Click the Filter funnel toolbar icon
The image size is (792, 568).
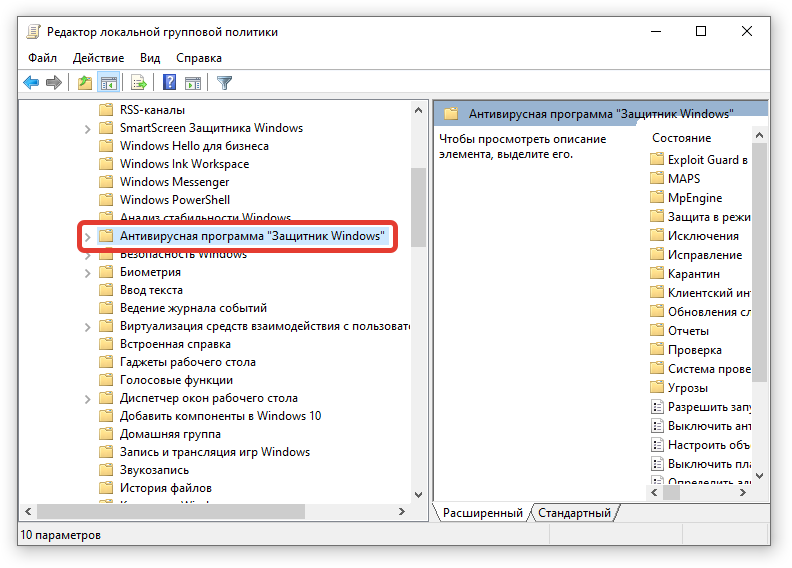click(224, 82)
